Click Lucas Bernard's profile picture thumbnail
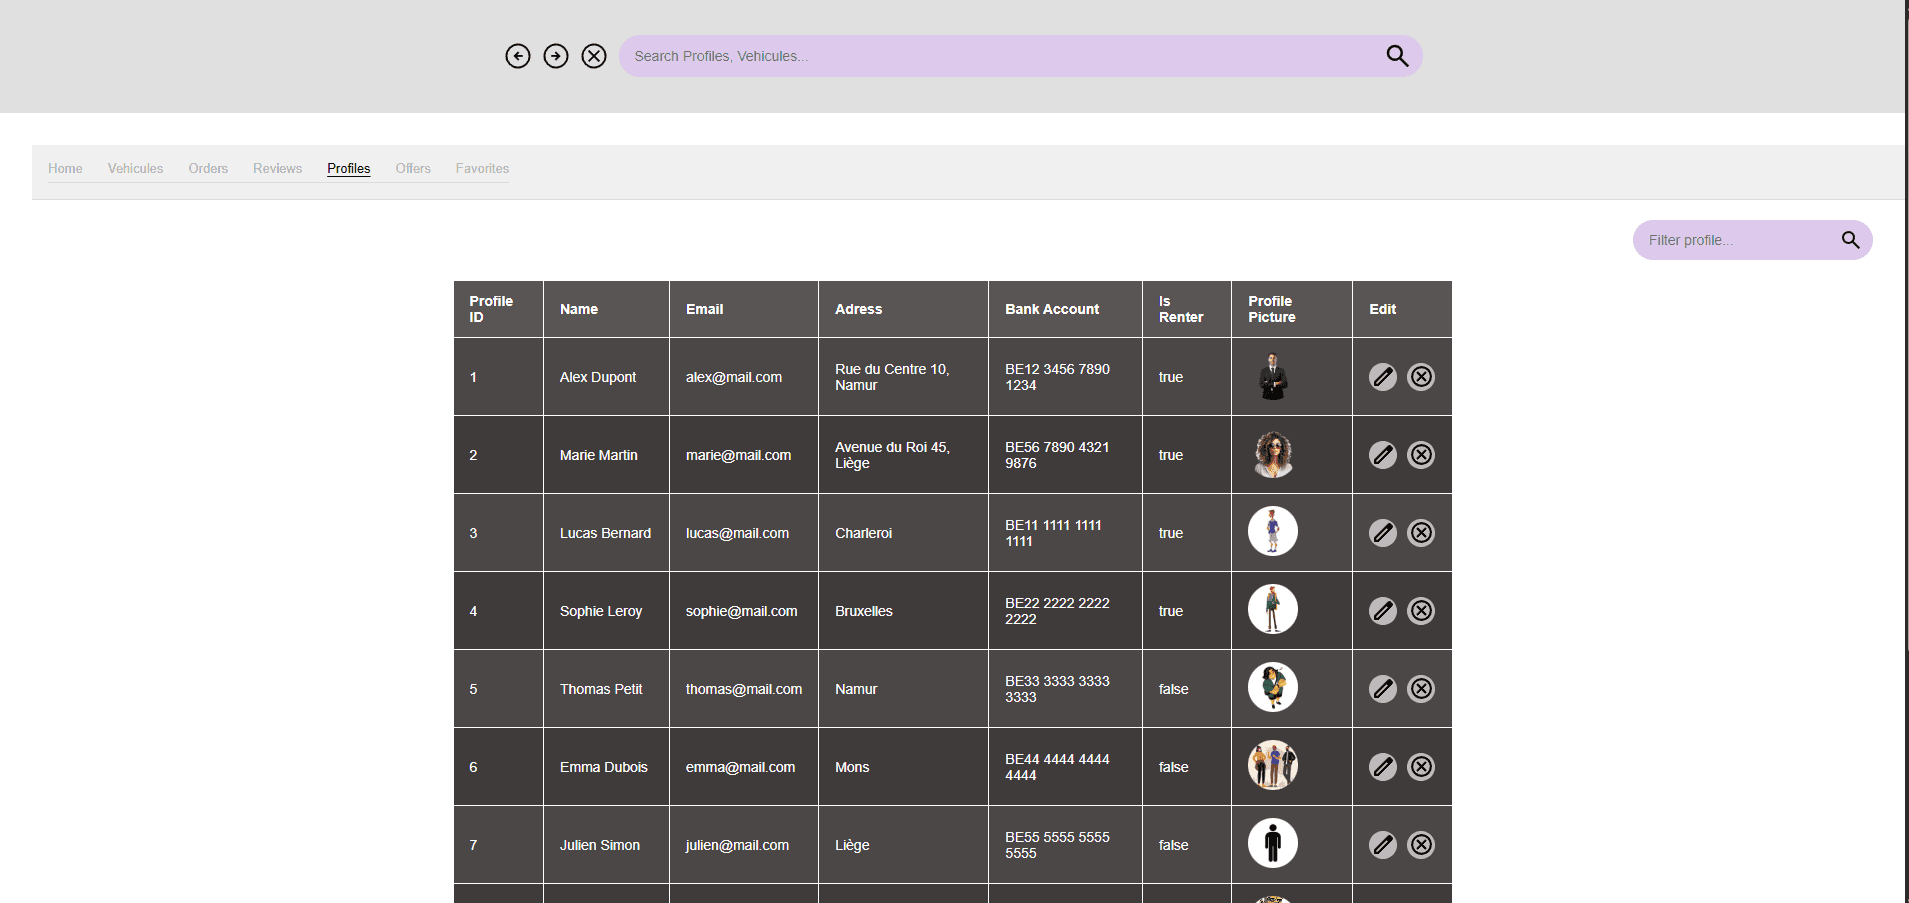Screen dimensions: 1909x903 click(x=1273, y=531)
